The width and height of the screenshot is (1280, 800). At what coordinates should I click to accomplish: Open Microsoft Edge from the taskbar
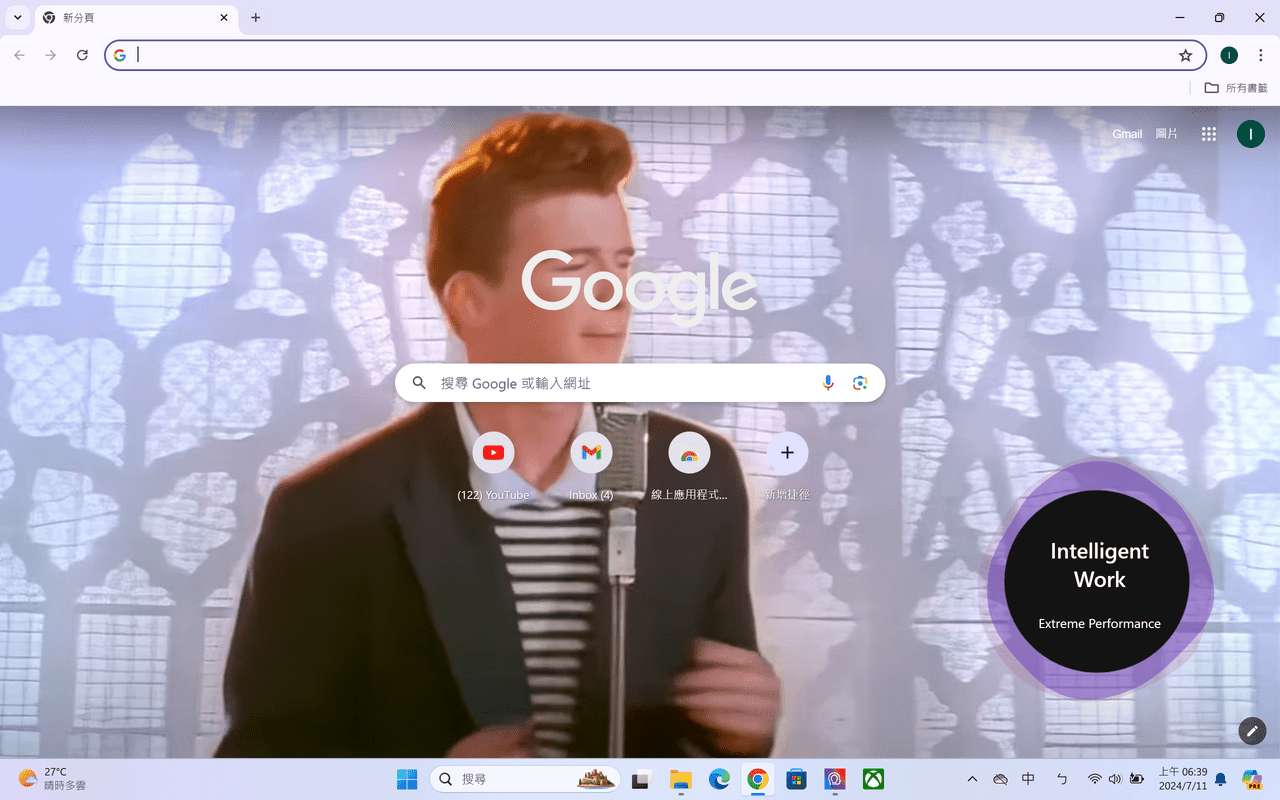[719, 779]
